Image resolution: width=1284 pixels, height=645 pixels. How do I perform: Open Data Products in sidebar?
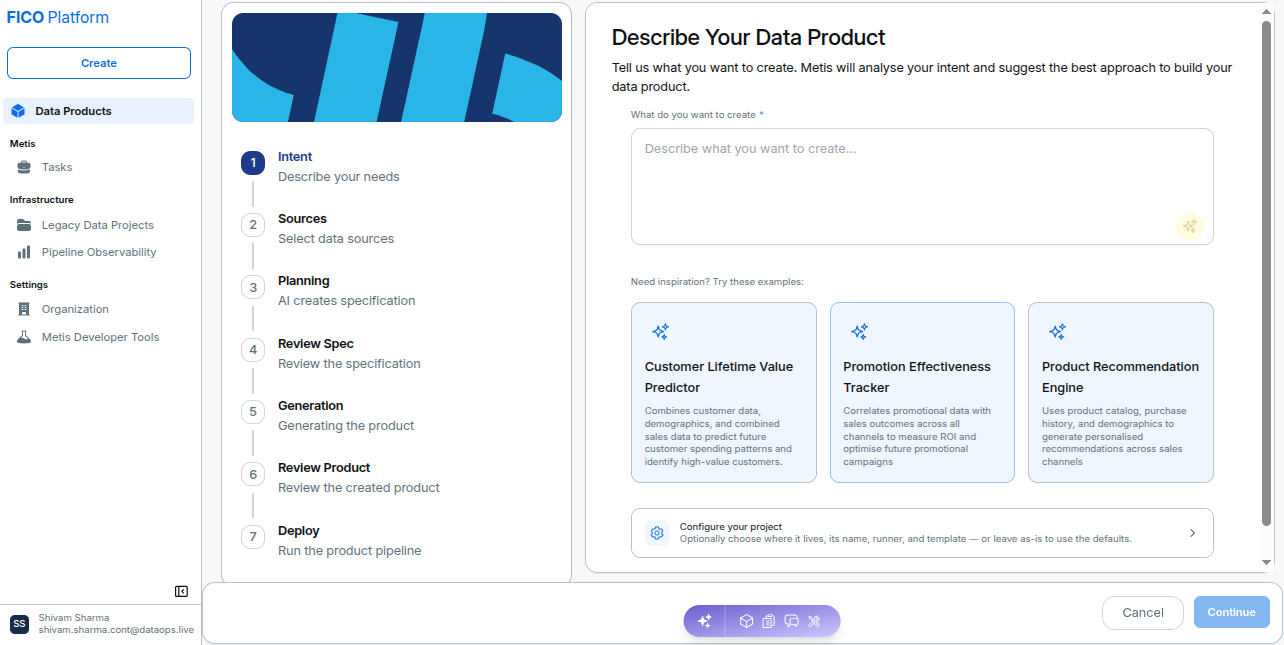(98, 111)
